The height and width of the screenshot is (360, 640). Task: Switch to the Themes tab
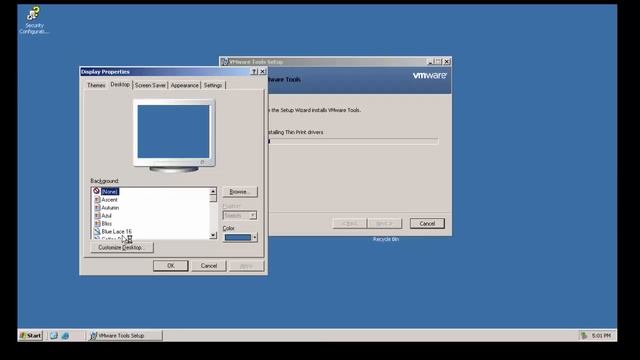click(96, 85)
